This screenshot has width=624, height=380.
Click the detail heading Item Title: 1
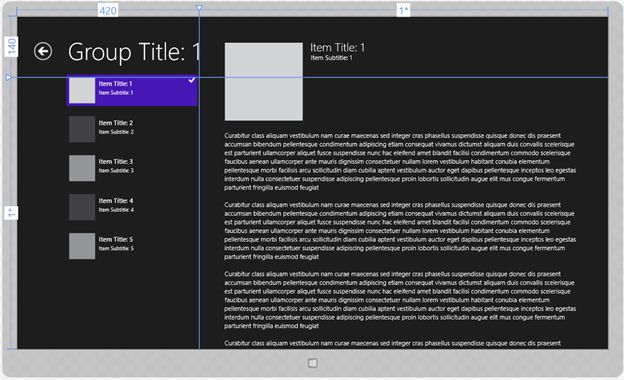(337, 48)
